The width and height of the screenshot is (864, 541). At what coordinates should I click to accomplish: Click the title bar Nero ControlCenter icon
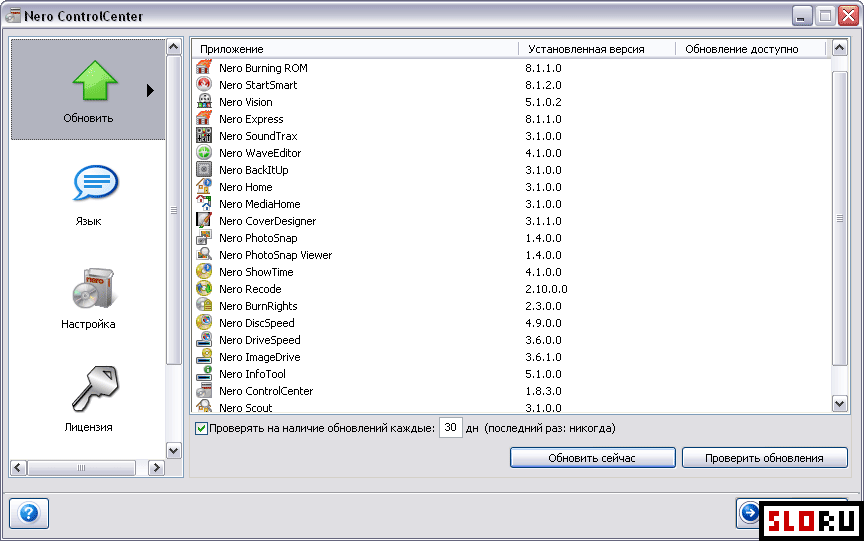click(13, 15)
